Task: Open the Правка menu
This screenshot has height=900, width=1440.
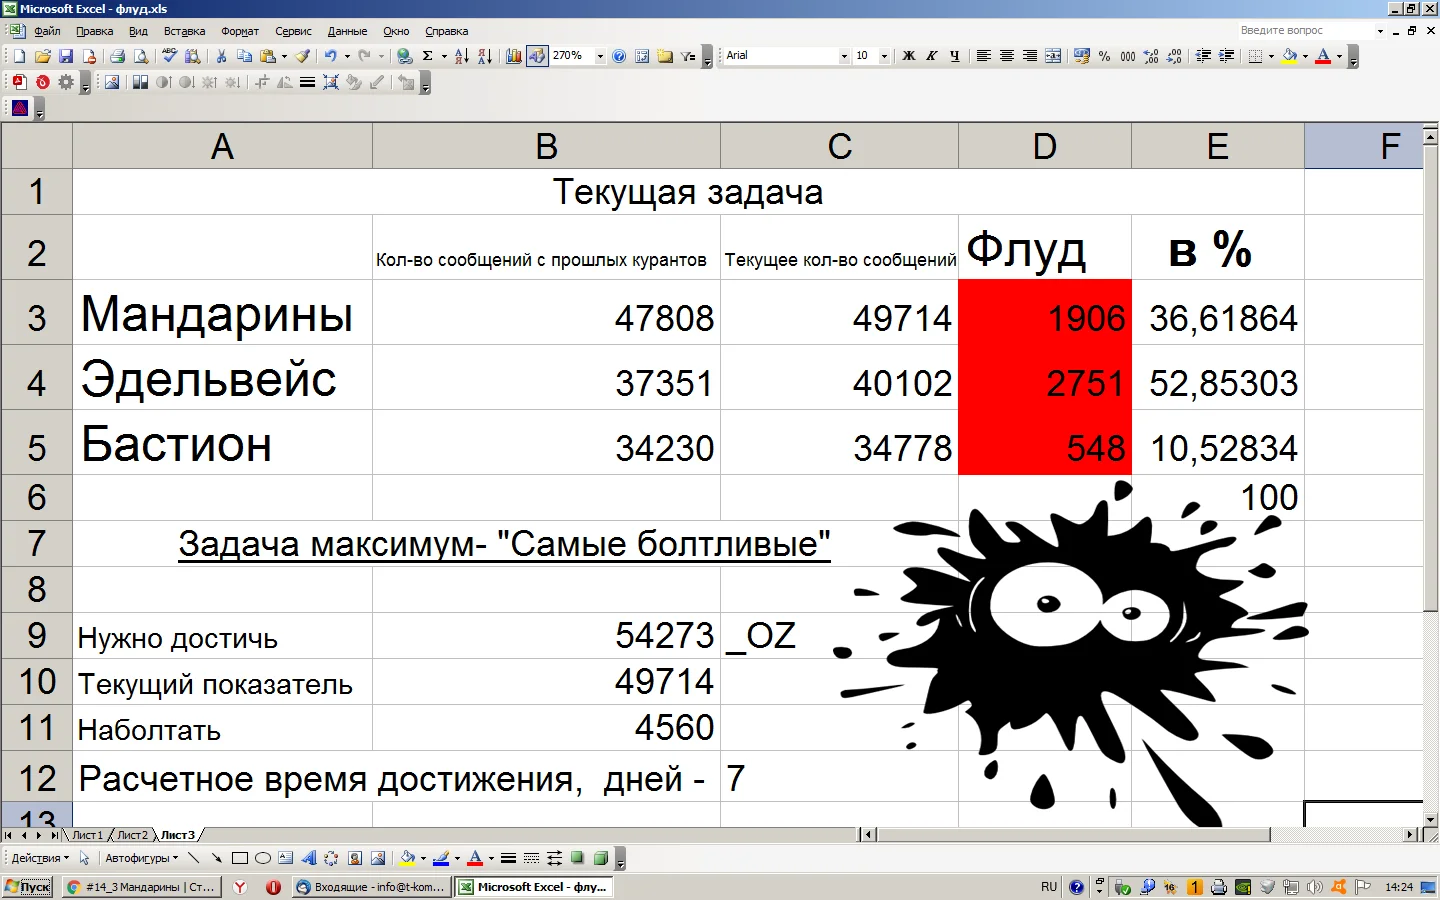Action: point(94,31)
